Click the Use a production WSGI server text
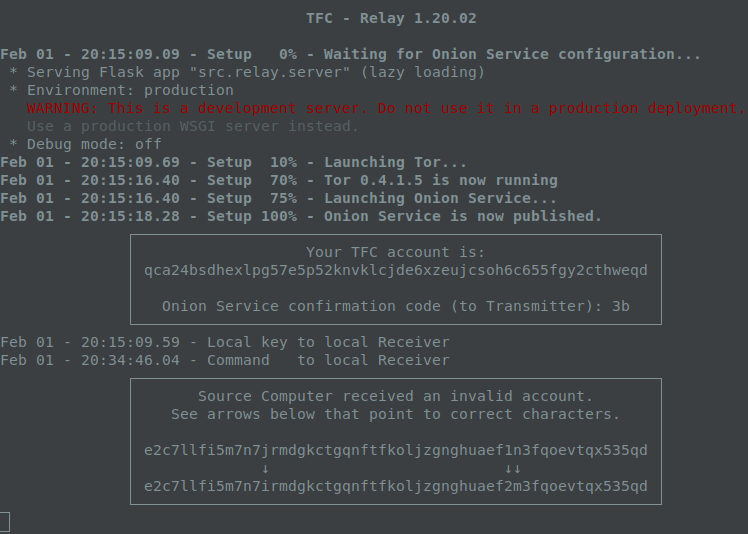The image size is (748, 534). pos(193,126)
